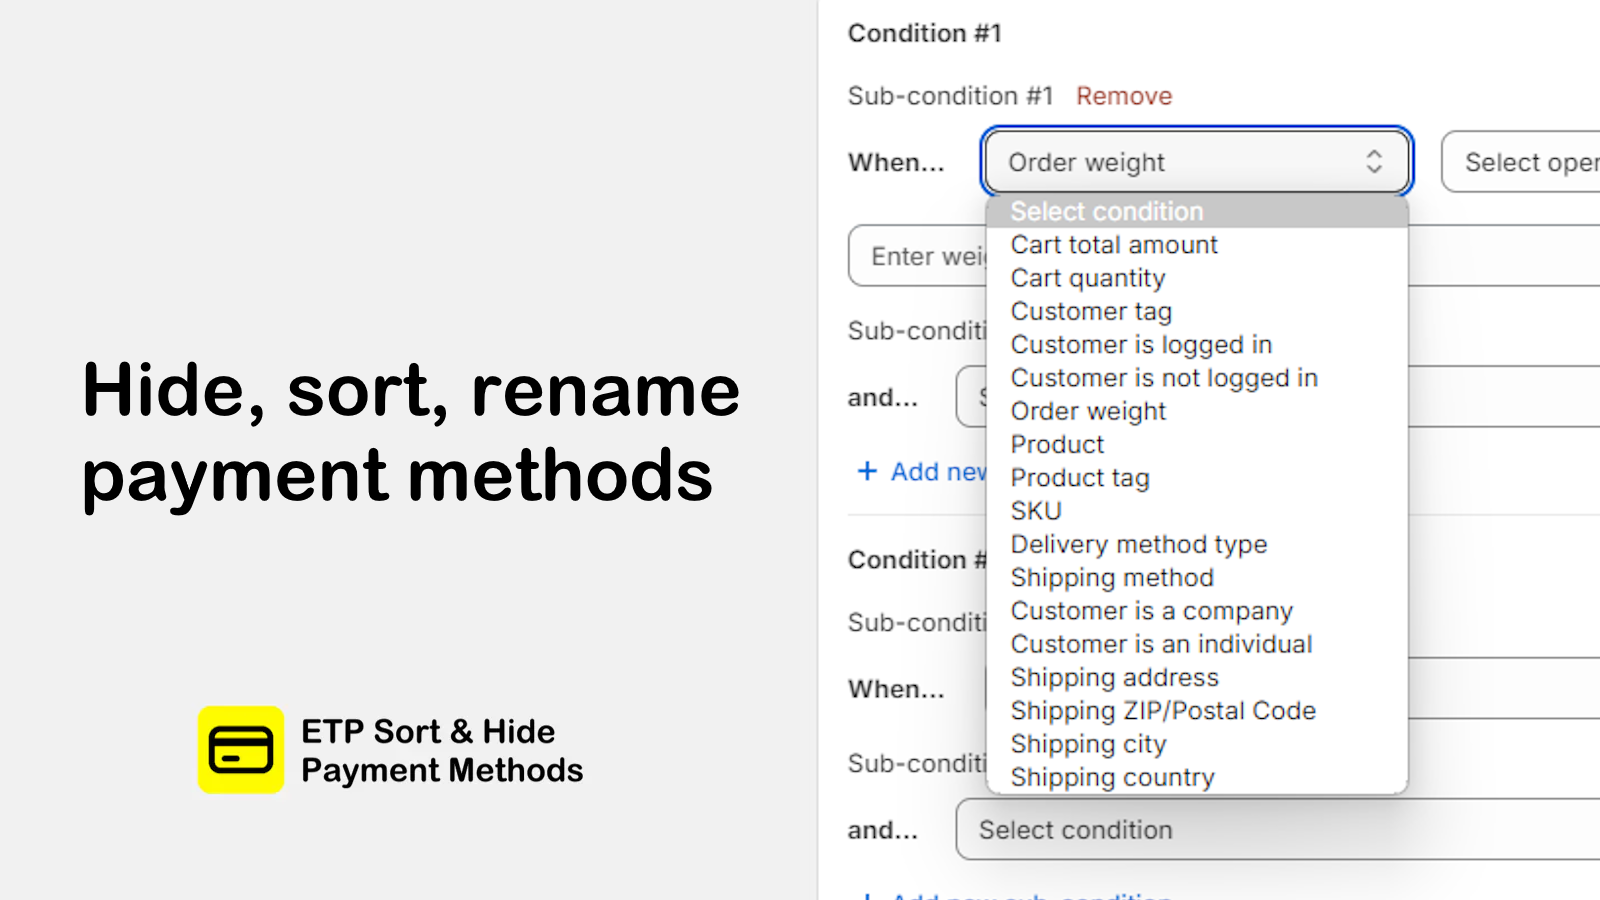
Task: Select Customer is a company option
Action: 1151,610
